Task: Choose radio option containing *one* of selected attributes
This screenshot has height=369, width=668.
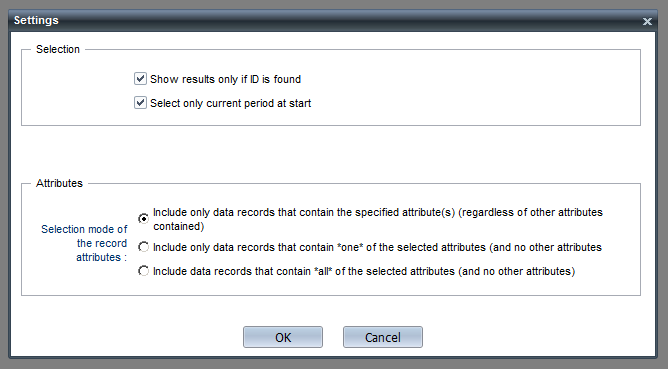Action: [x=144, y=247]
